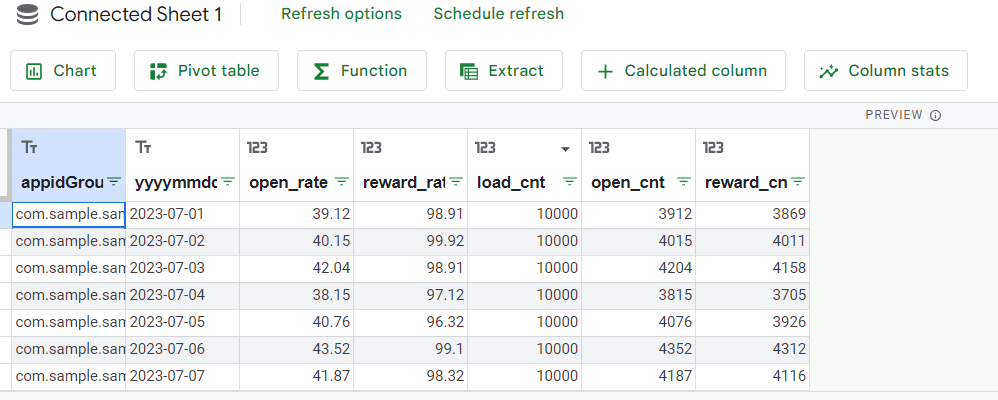Select the appidGroup column header
Screen dimensions: 998x400
69,165
